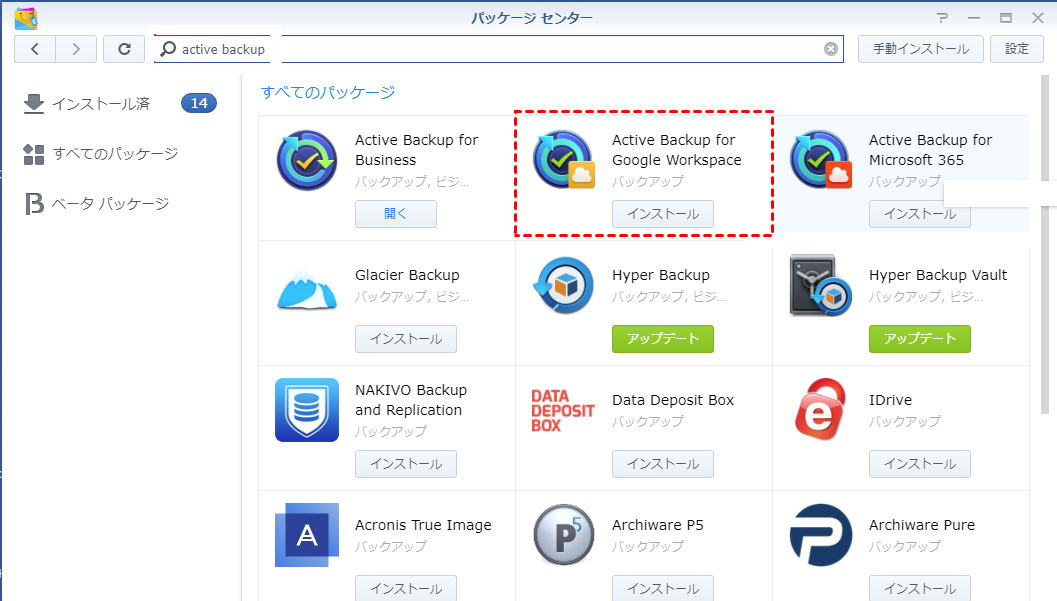Click Active Backup for Google Workspace icon

pos(564,160)
